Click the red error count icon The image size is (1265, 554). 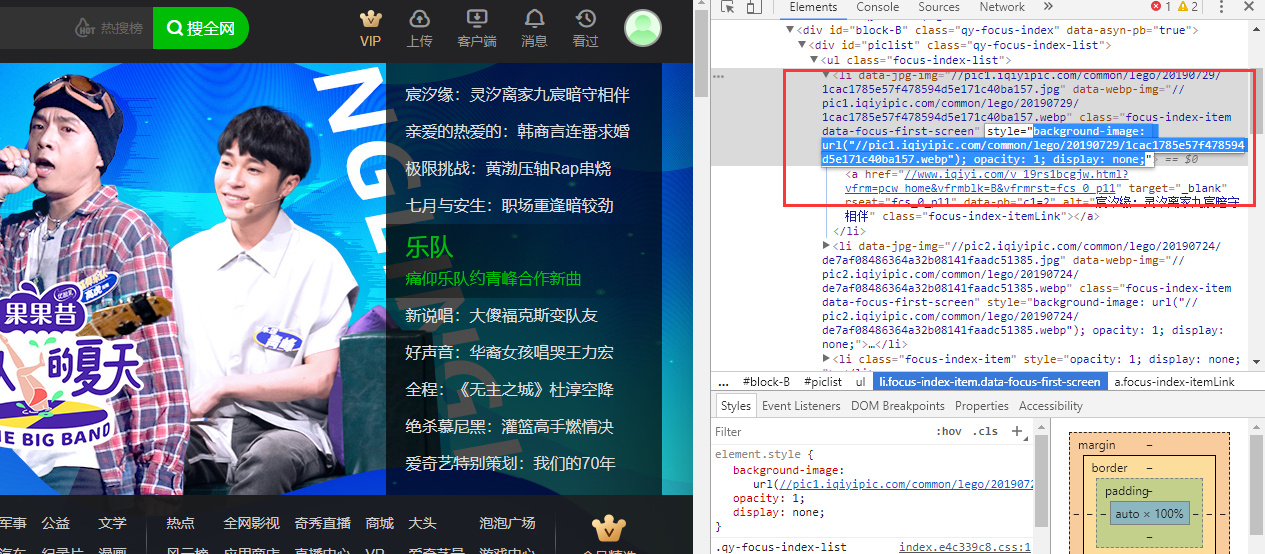pyautogui.click(x=1156, y=7)
